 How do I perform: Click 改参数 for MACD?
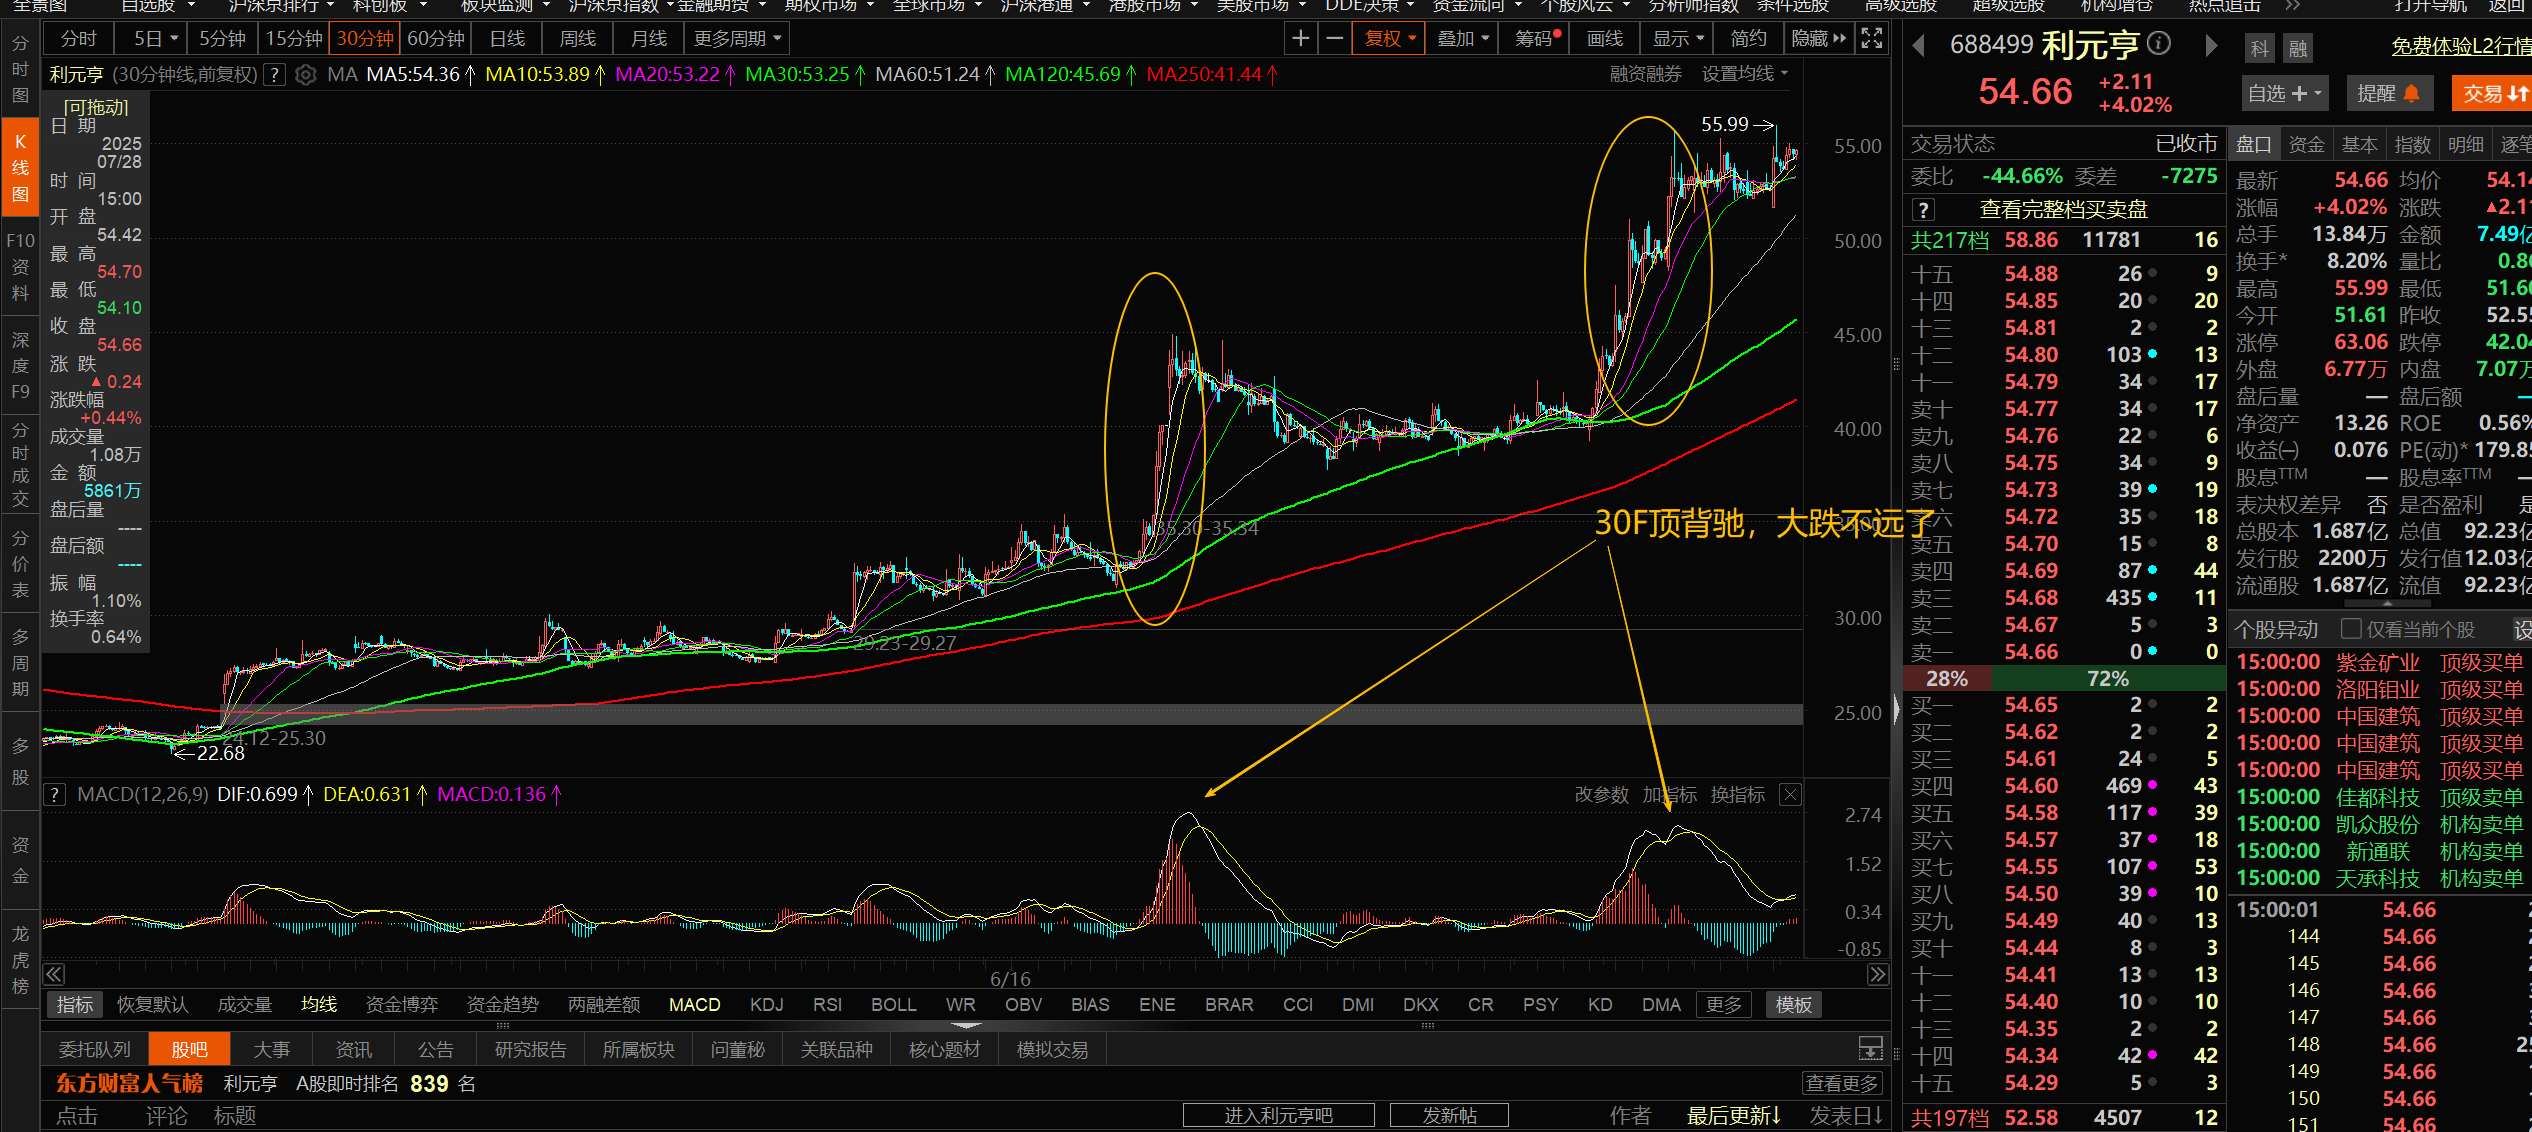tap(1601, 795)
